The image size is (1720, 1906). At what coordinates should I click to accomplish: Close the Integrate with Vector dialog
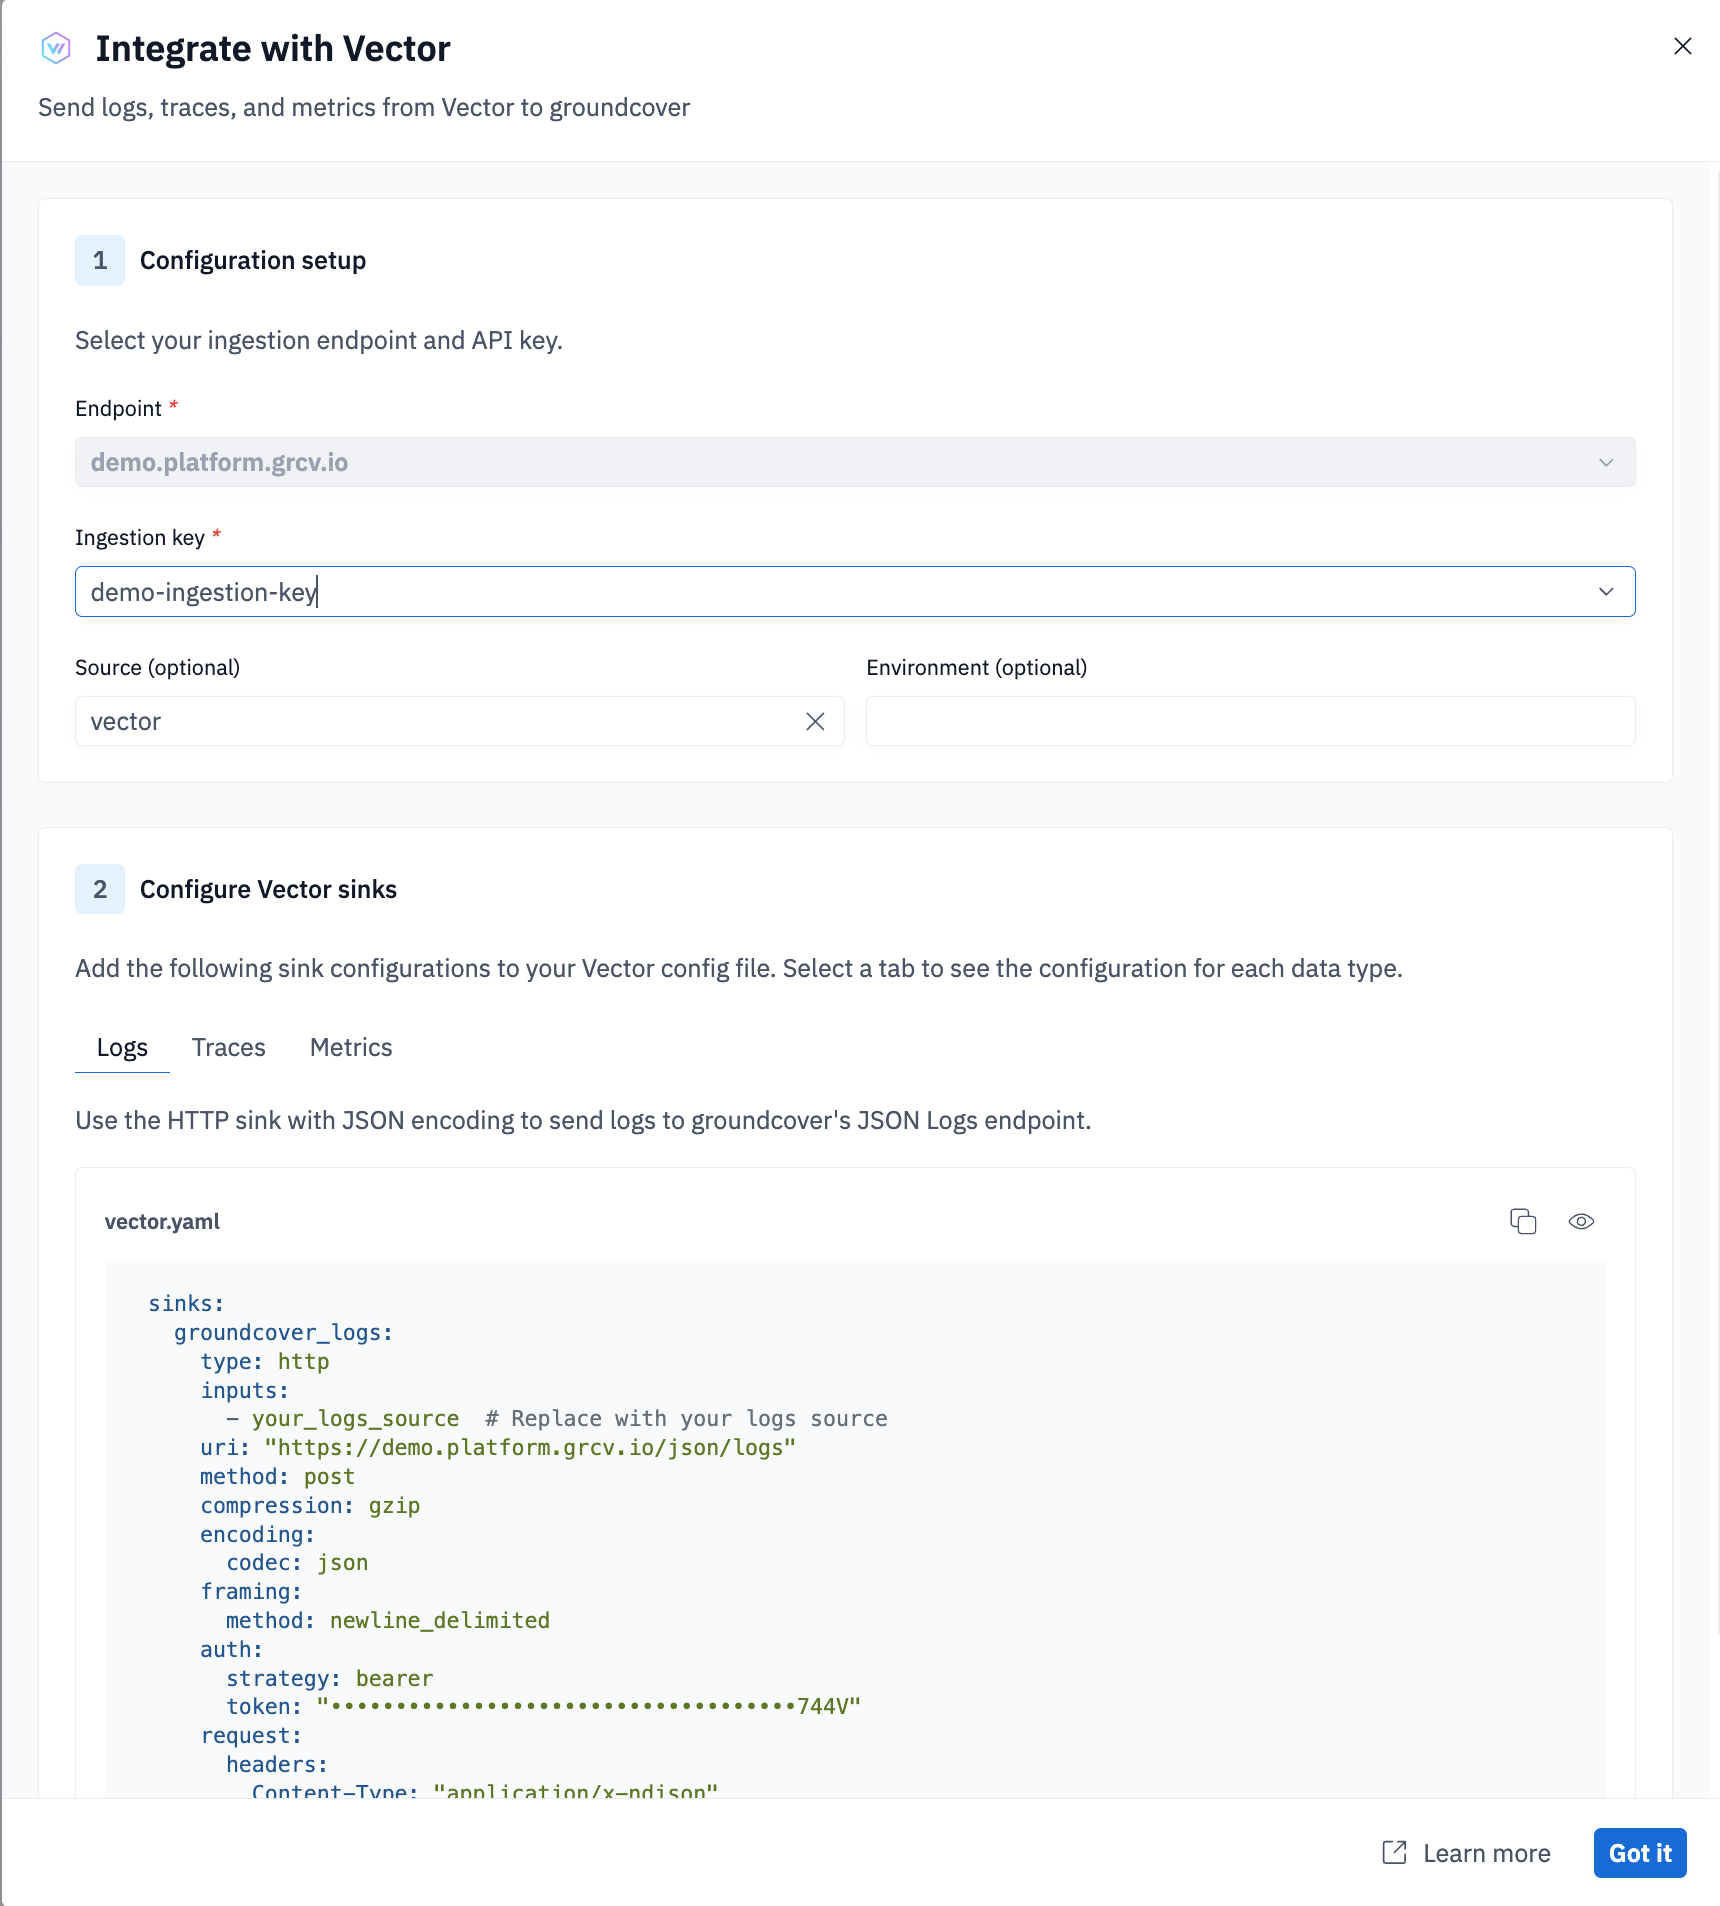coord(1682,47)
